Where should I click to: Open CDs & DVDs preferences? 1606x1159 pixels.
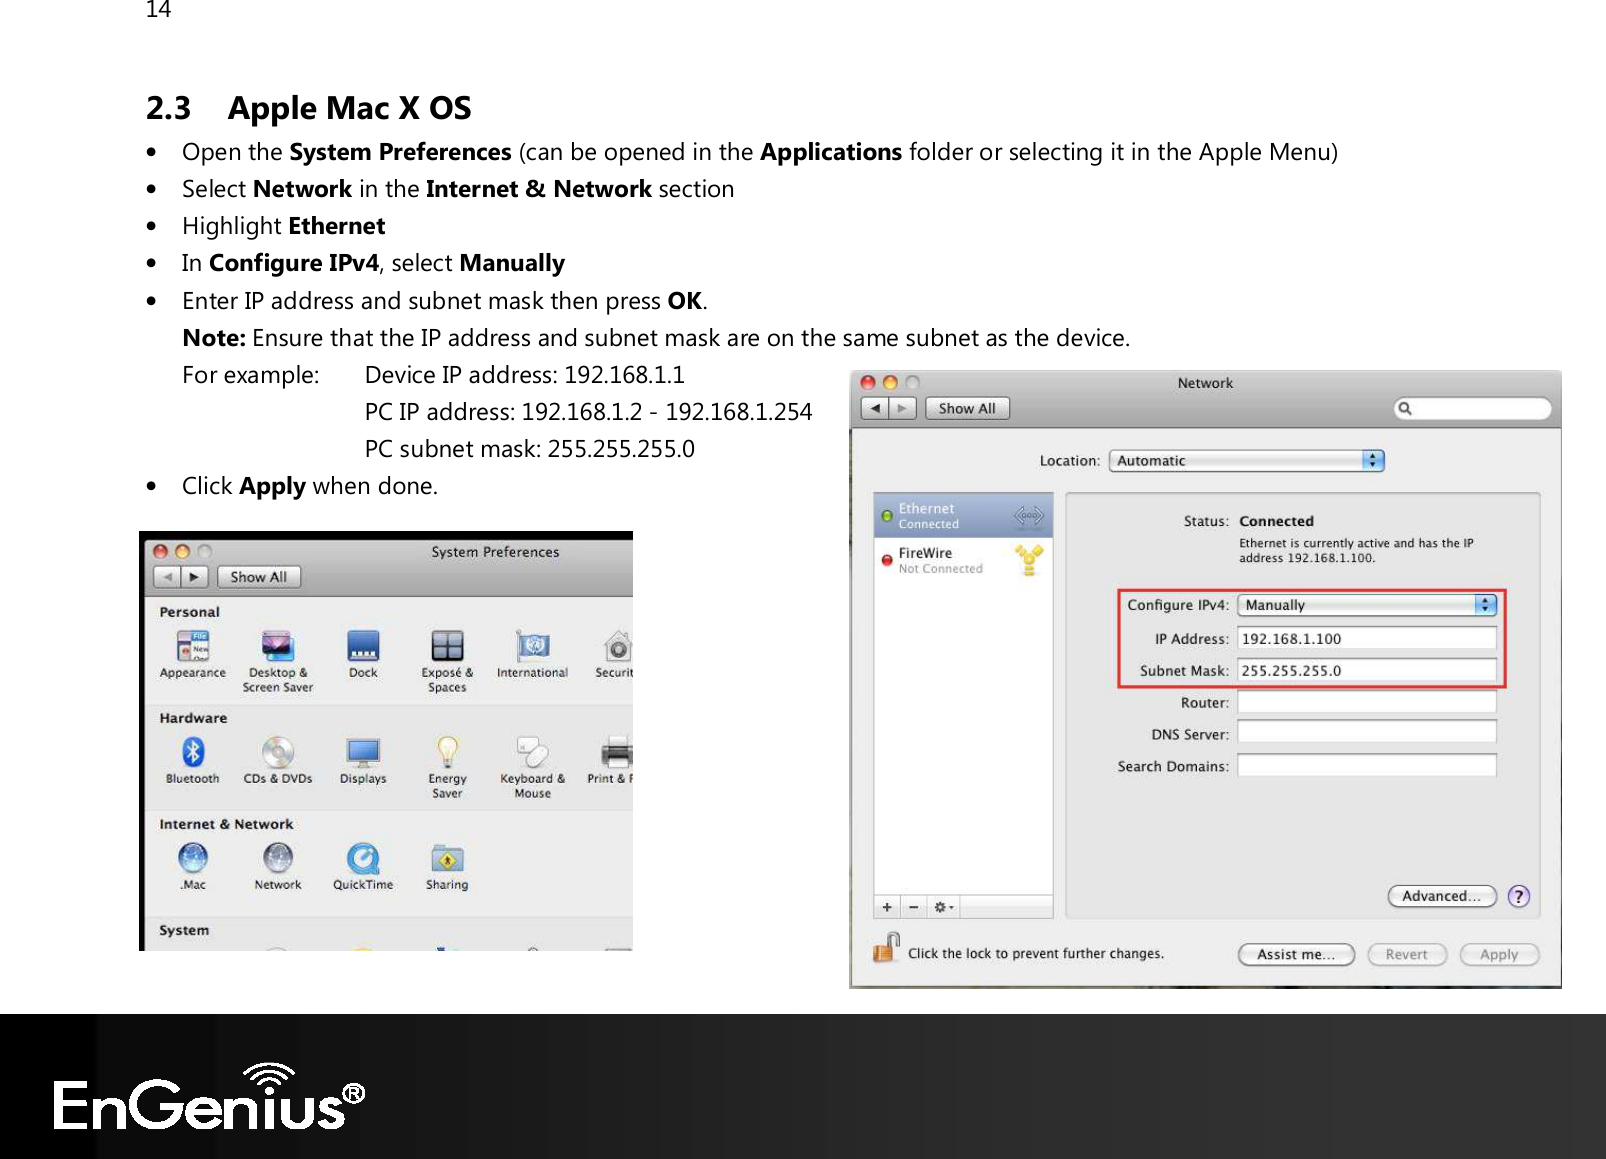click(278, 761)
